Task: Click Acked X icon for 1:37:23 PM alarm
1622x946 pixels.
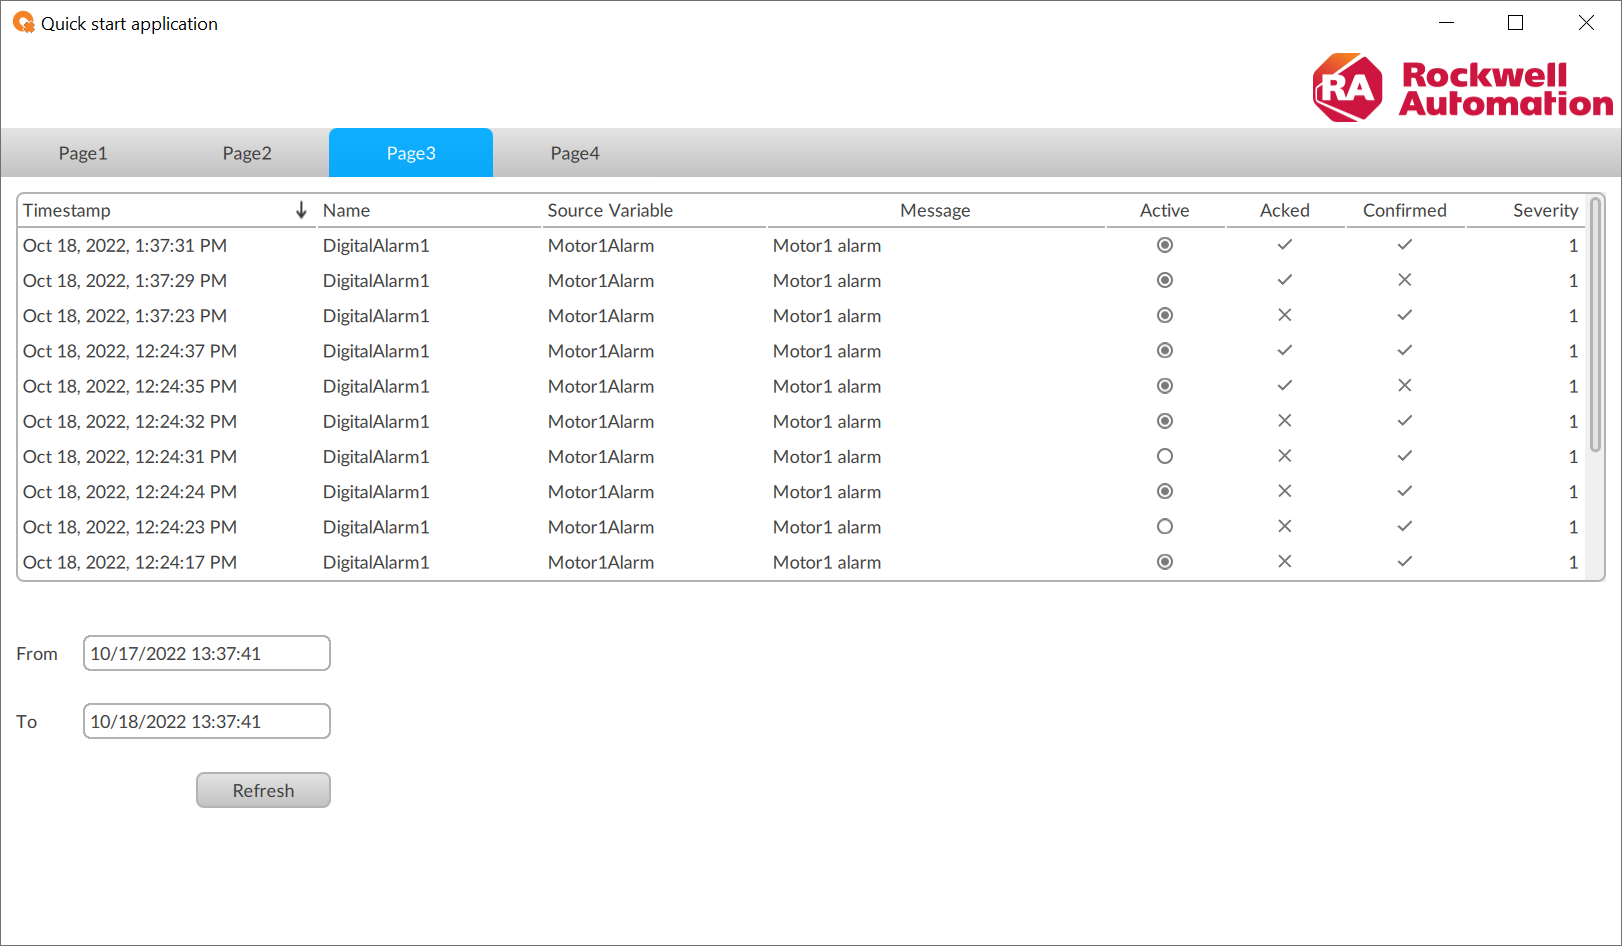Action: coord(1284,315)
